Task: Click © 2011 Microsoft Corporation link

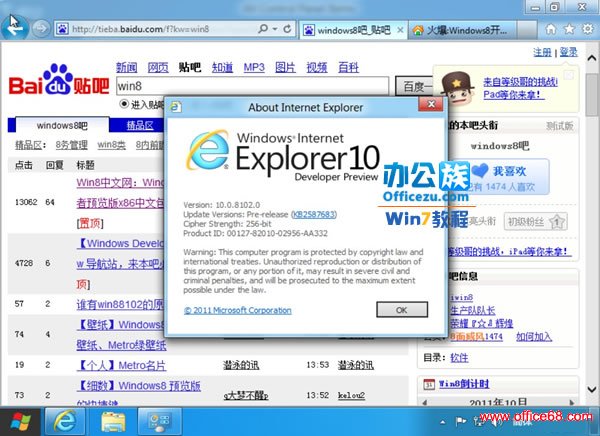Action: pos(238,310)
